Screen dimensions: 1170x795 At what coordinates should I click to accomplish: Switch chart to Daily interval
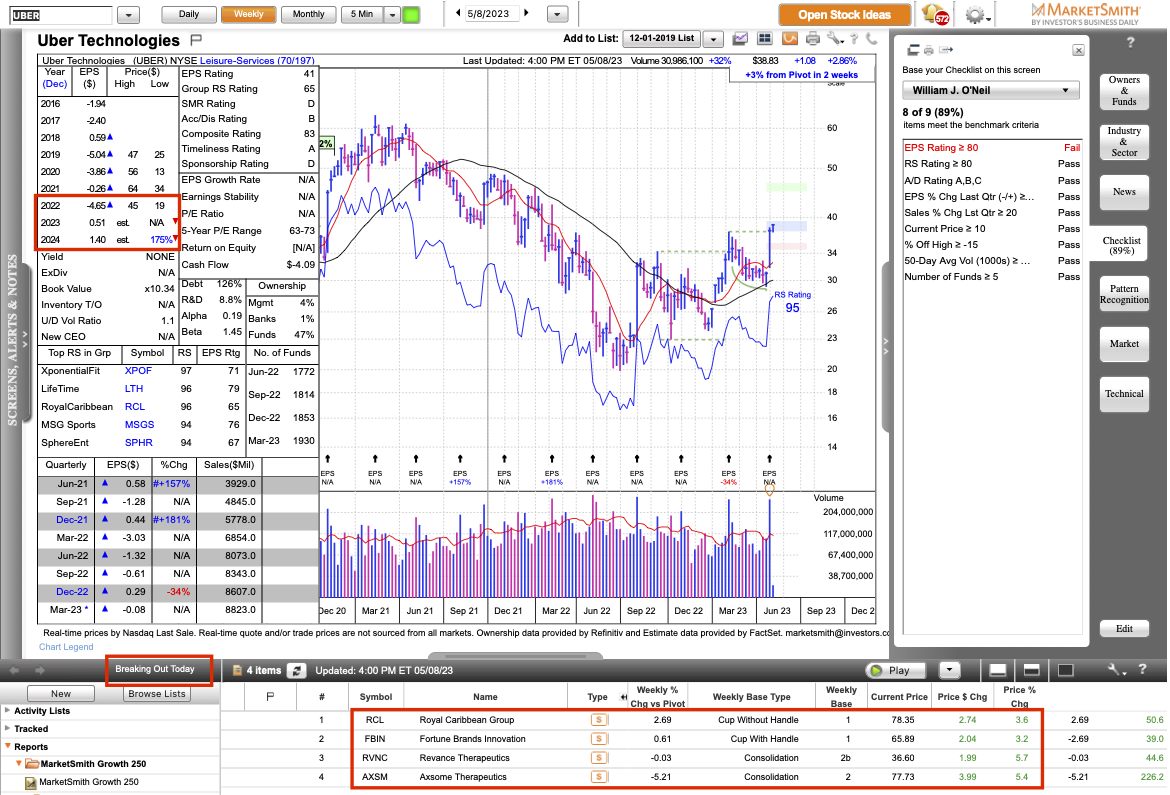[189, 14]
